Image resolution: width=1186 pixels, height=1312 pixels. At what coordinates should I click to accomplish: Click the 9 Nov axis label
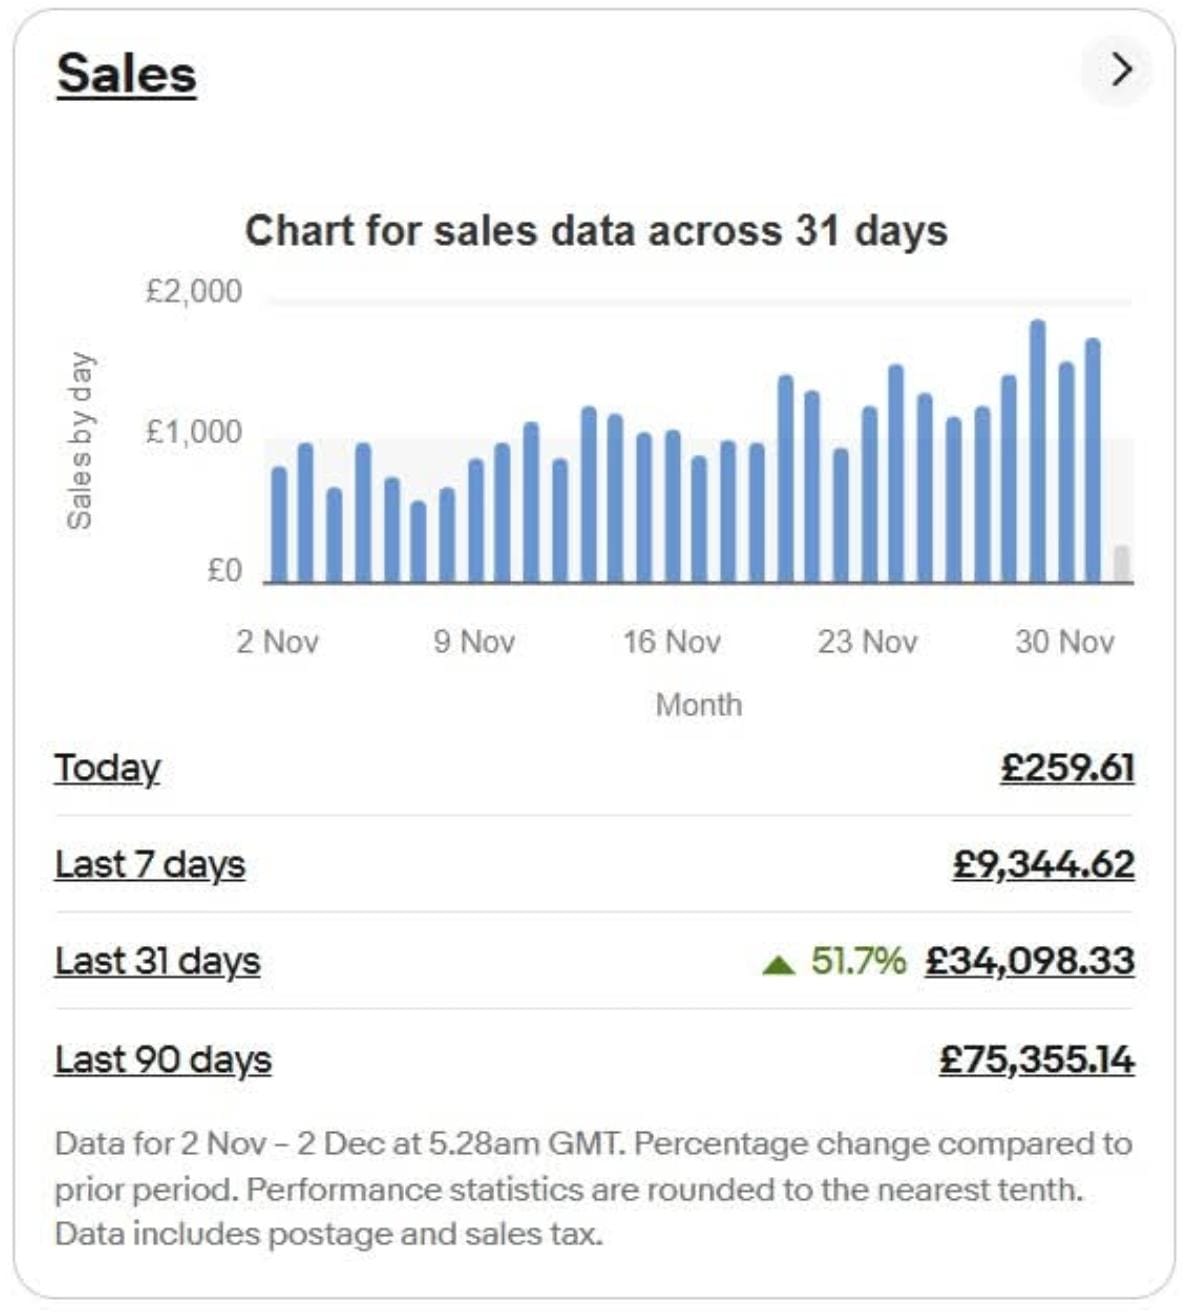[474, 641]
